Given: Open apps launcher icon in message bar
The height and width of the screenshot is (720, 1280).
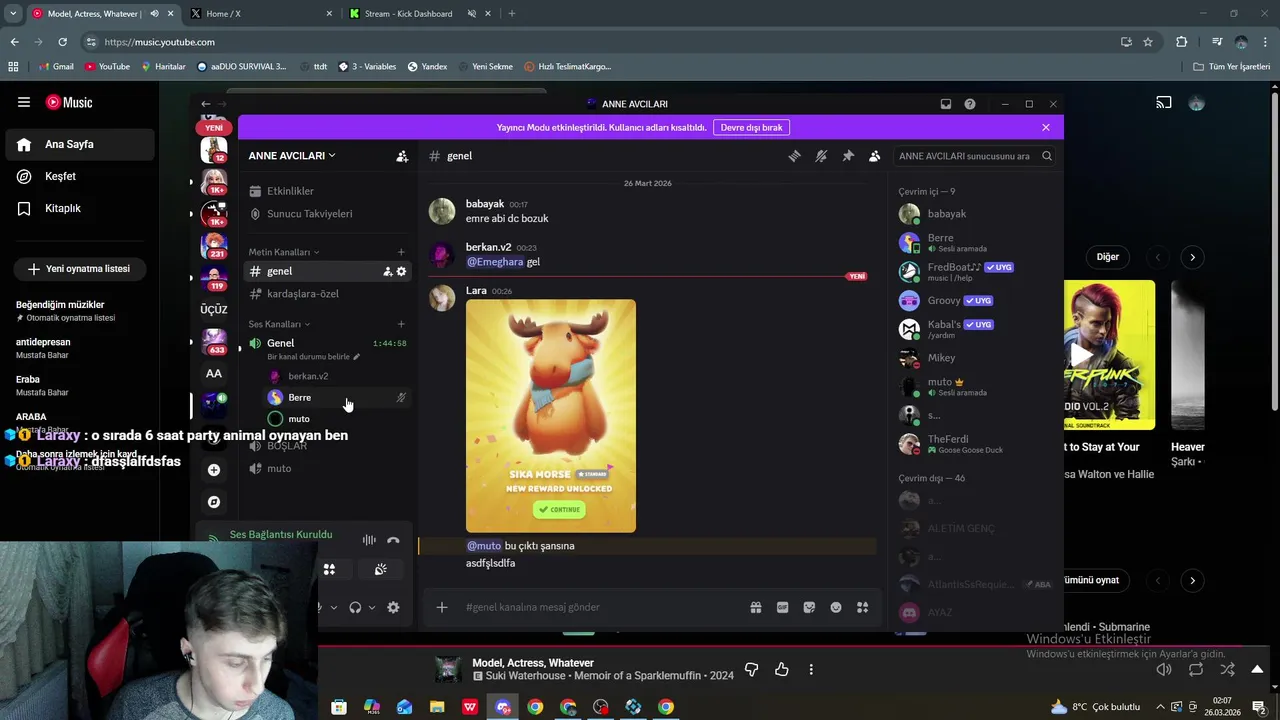Looking at the screenshot, I should (x=862, y=607).
